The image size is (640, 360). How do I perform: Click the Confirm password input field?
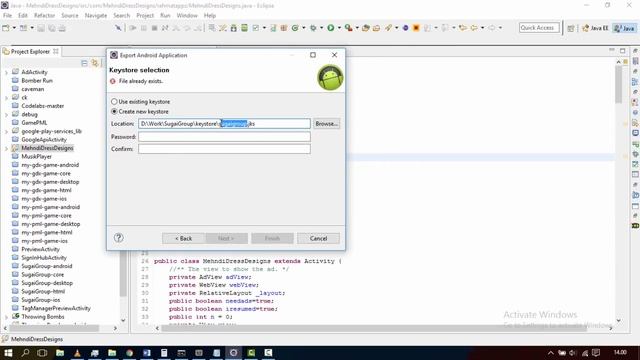click(224, 149)
